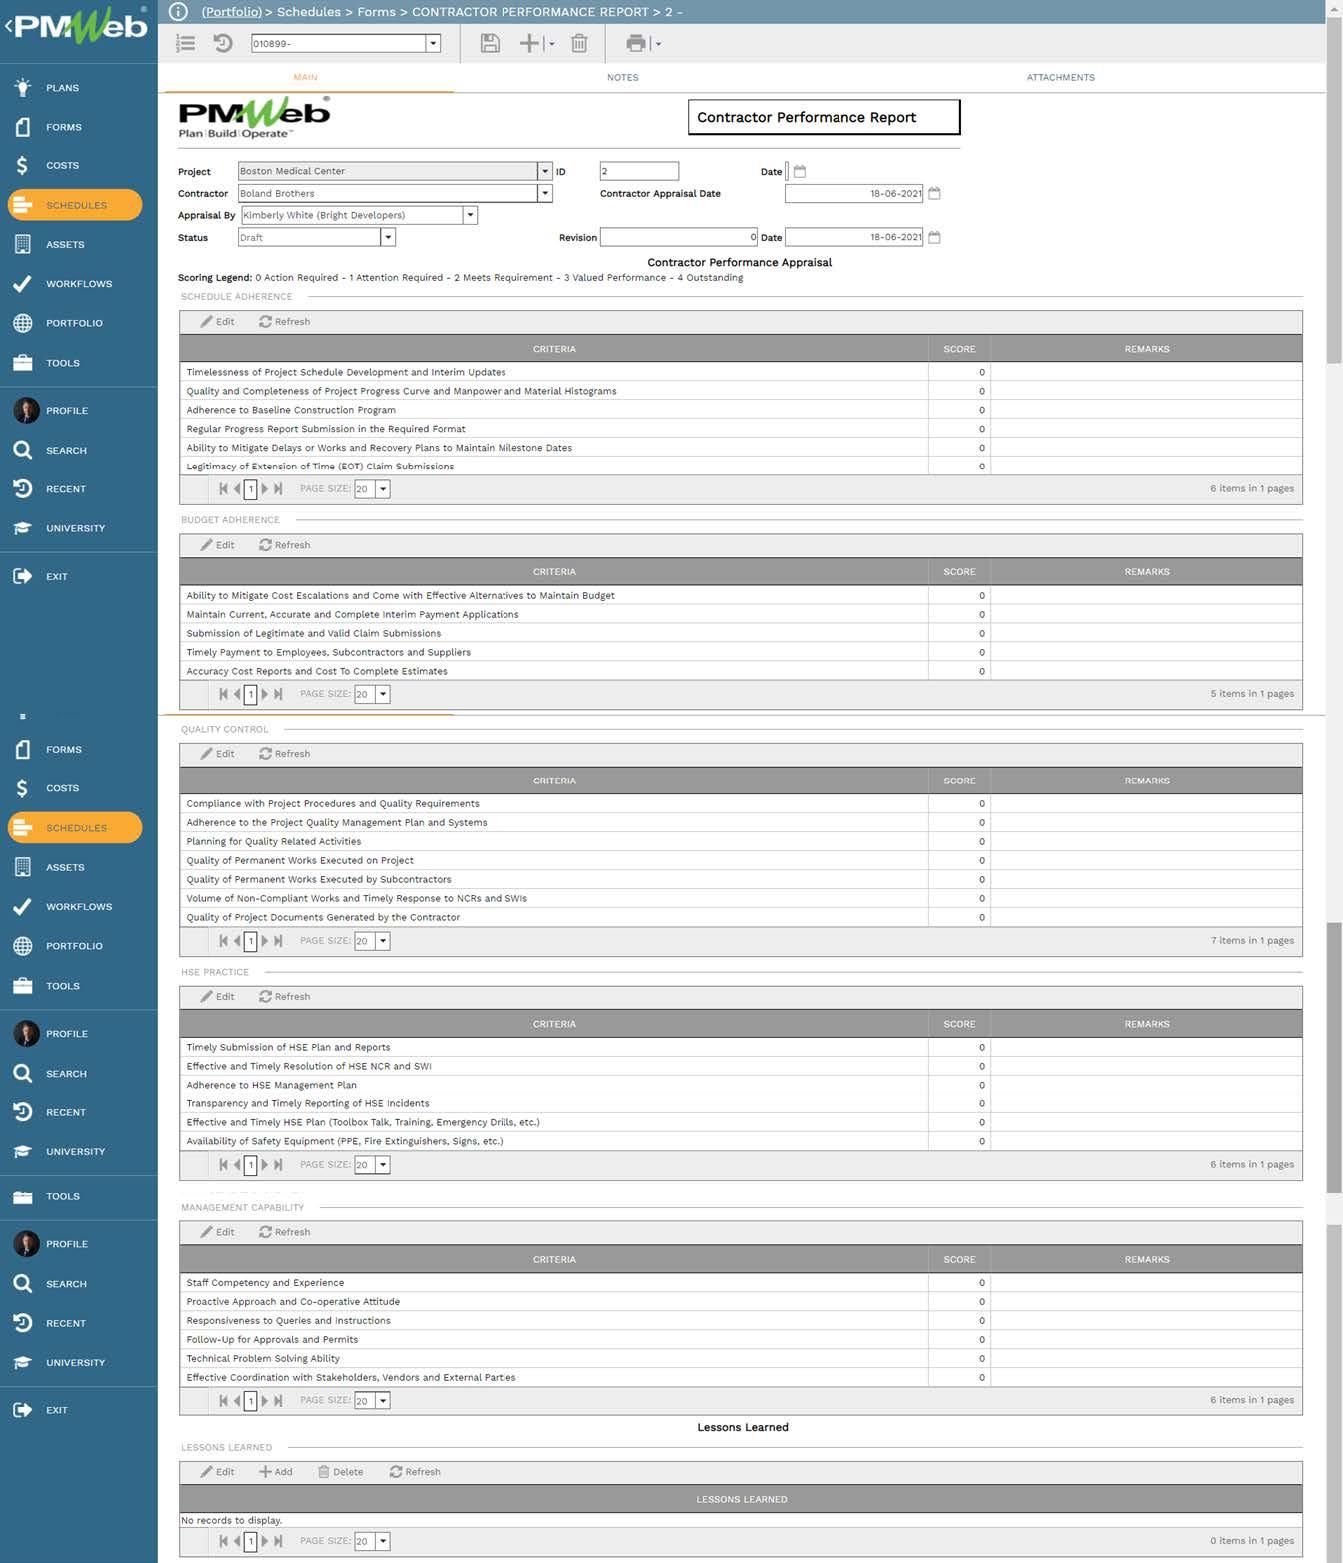Refresh the Quality Control grid

pyautogui.click(x=285, y=754)
